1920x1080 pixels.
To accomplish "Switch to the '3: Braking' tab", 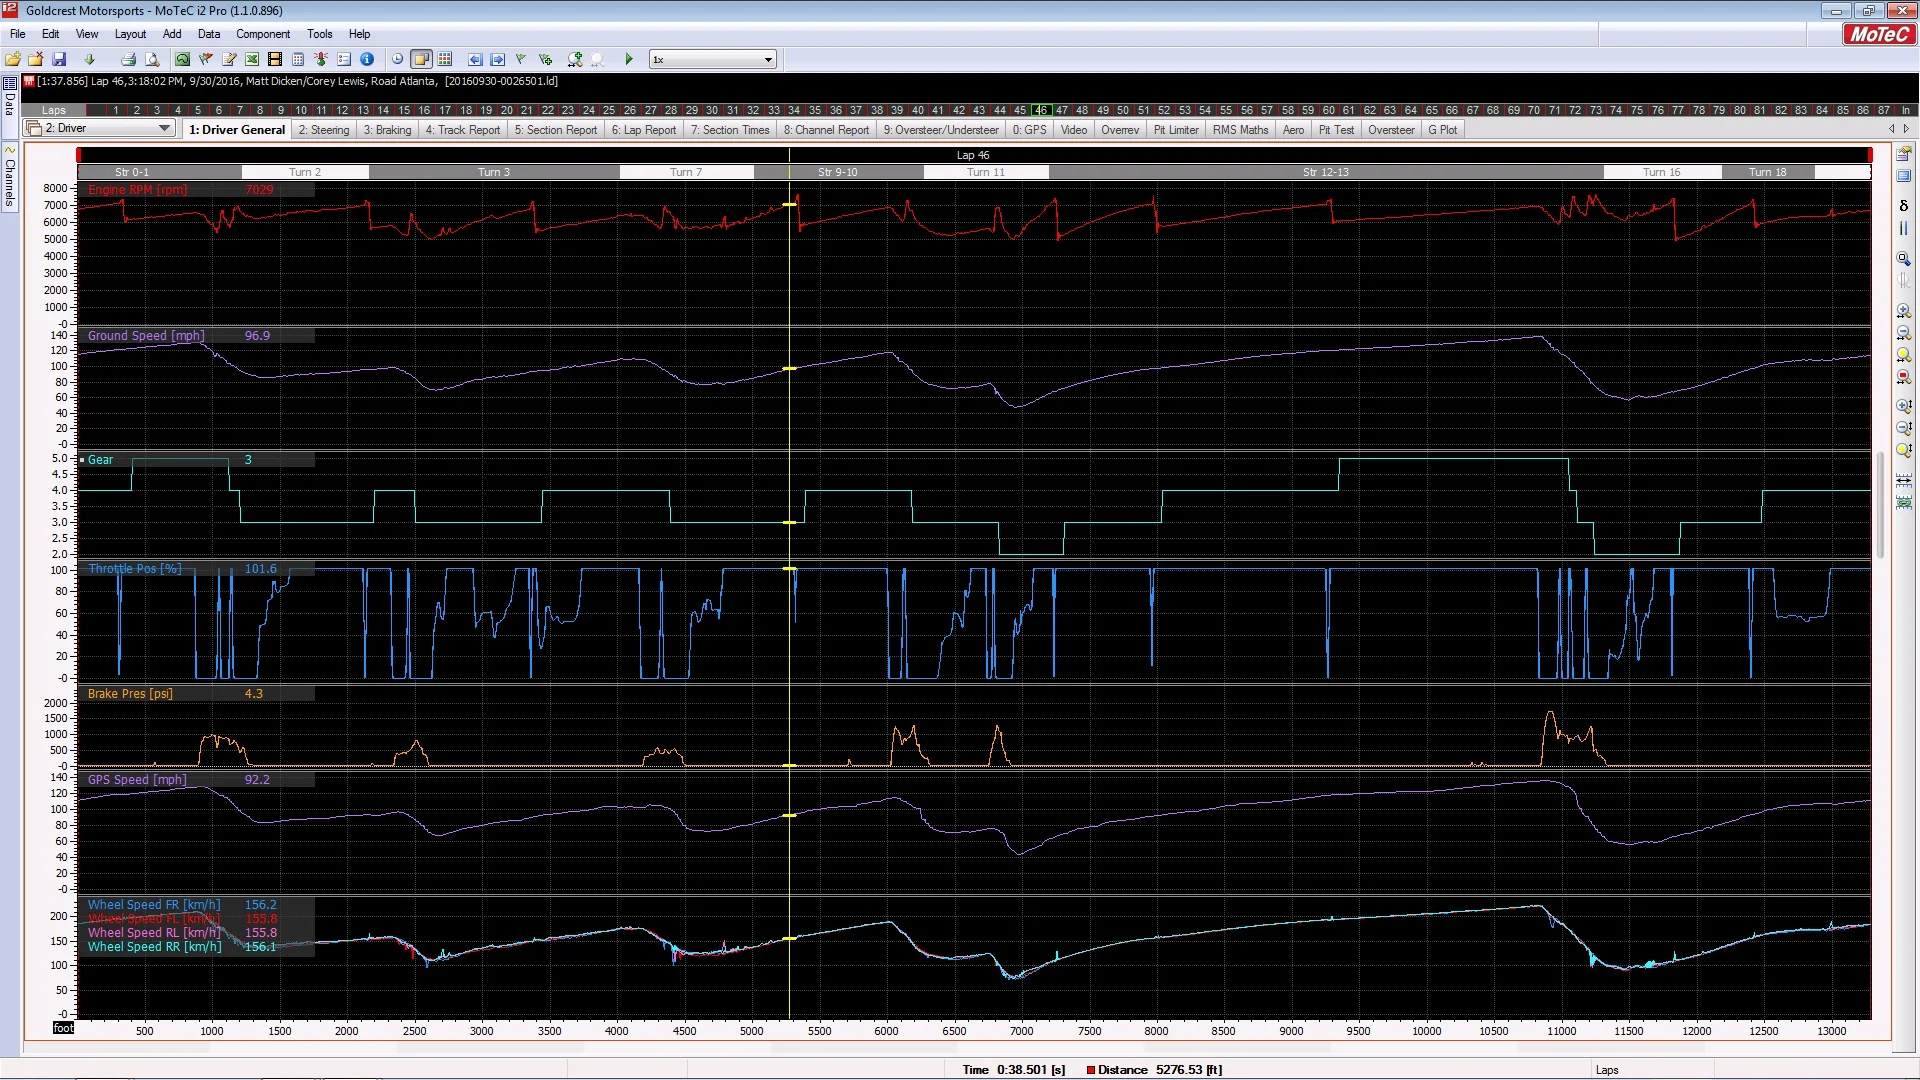I will pyautogui.click(x=387, y=130).
